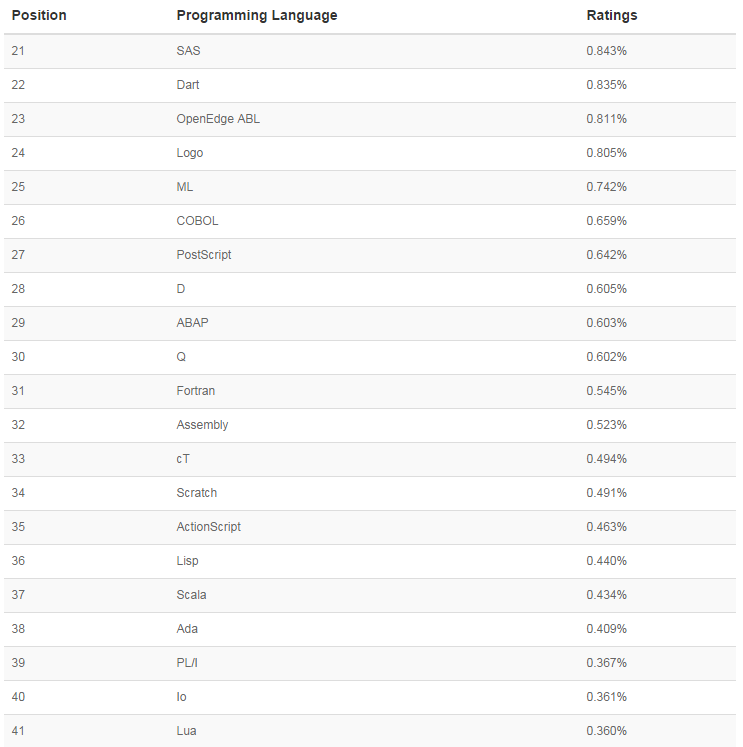Click the Lisp language name
Screen dimensions: 743x747
tap(187, 561)
